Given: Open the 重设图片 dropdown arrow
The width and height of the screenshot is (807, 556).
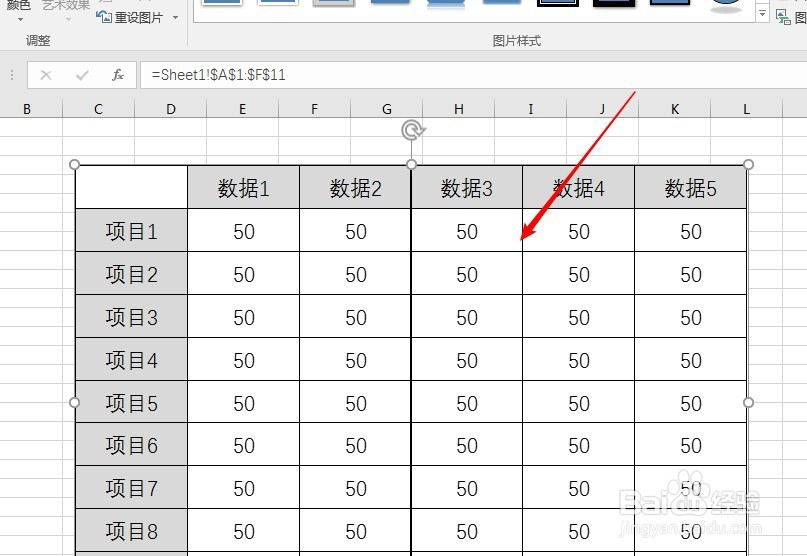Looking at the screenshot, I should pos(176,18).
